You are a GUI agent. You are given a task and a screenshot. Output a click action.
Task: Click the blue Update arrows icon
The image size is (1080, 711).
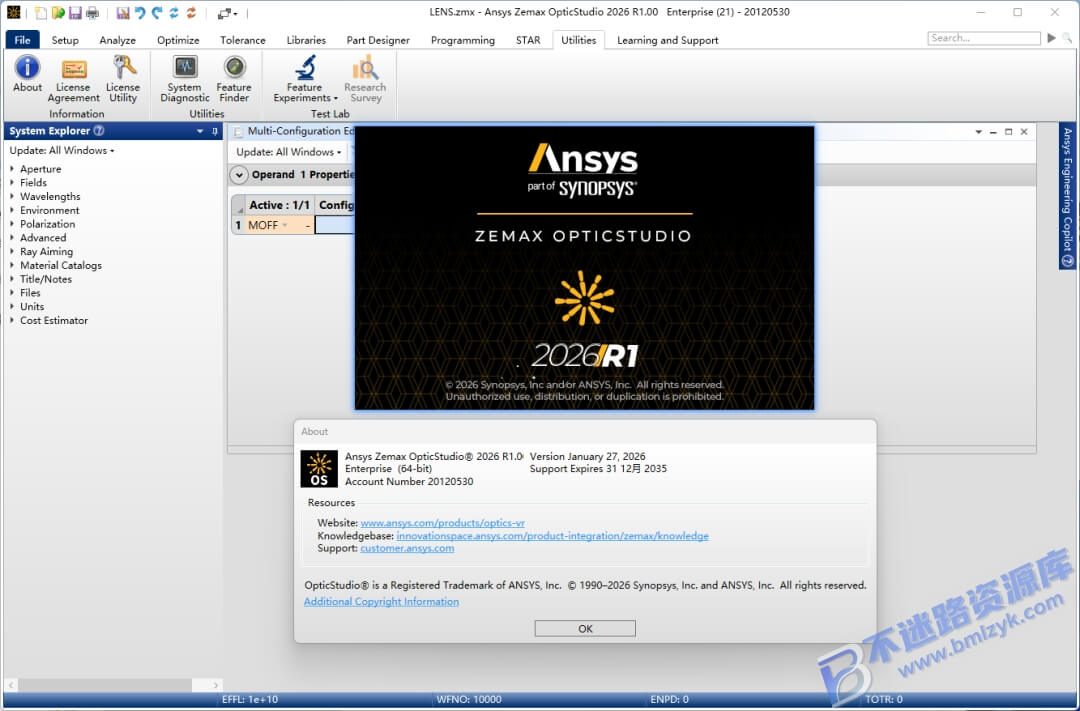[174, 12]
